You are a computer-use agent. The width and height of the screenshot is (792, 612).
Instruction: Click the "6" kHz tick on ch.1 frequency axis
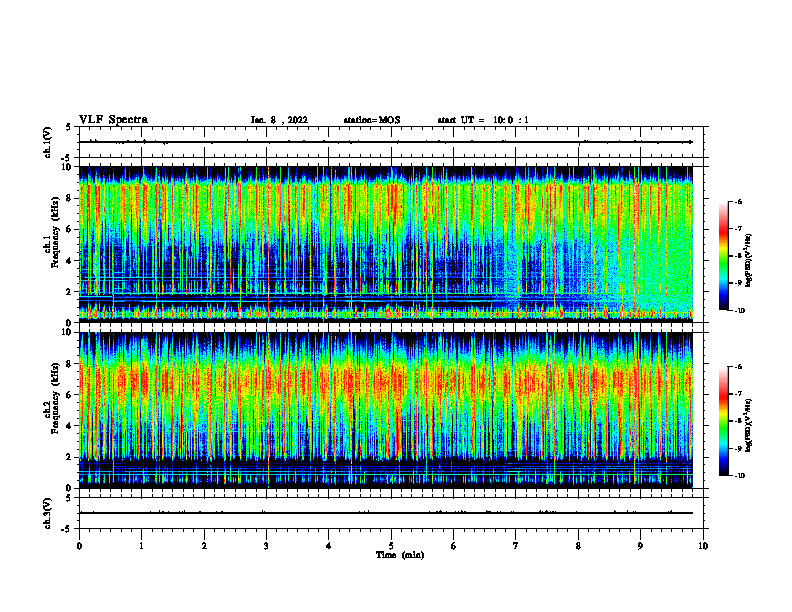click(x=69, y=229)
